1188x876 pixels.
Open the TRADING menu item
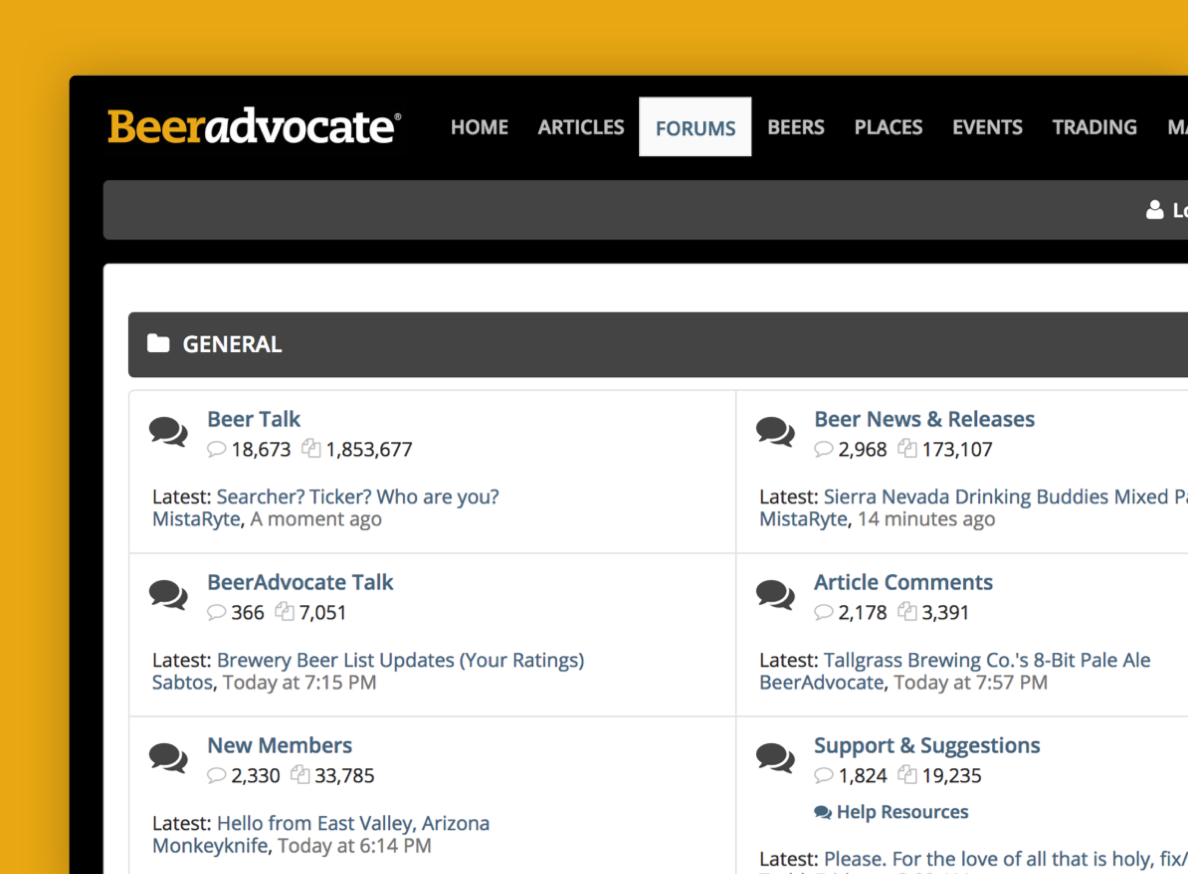click(1094, 128)
